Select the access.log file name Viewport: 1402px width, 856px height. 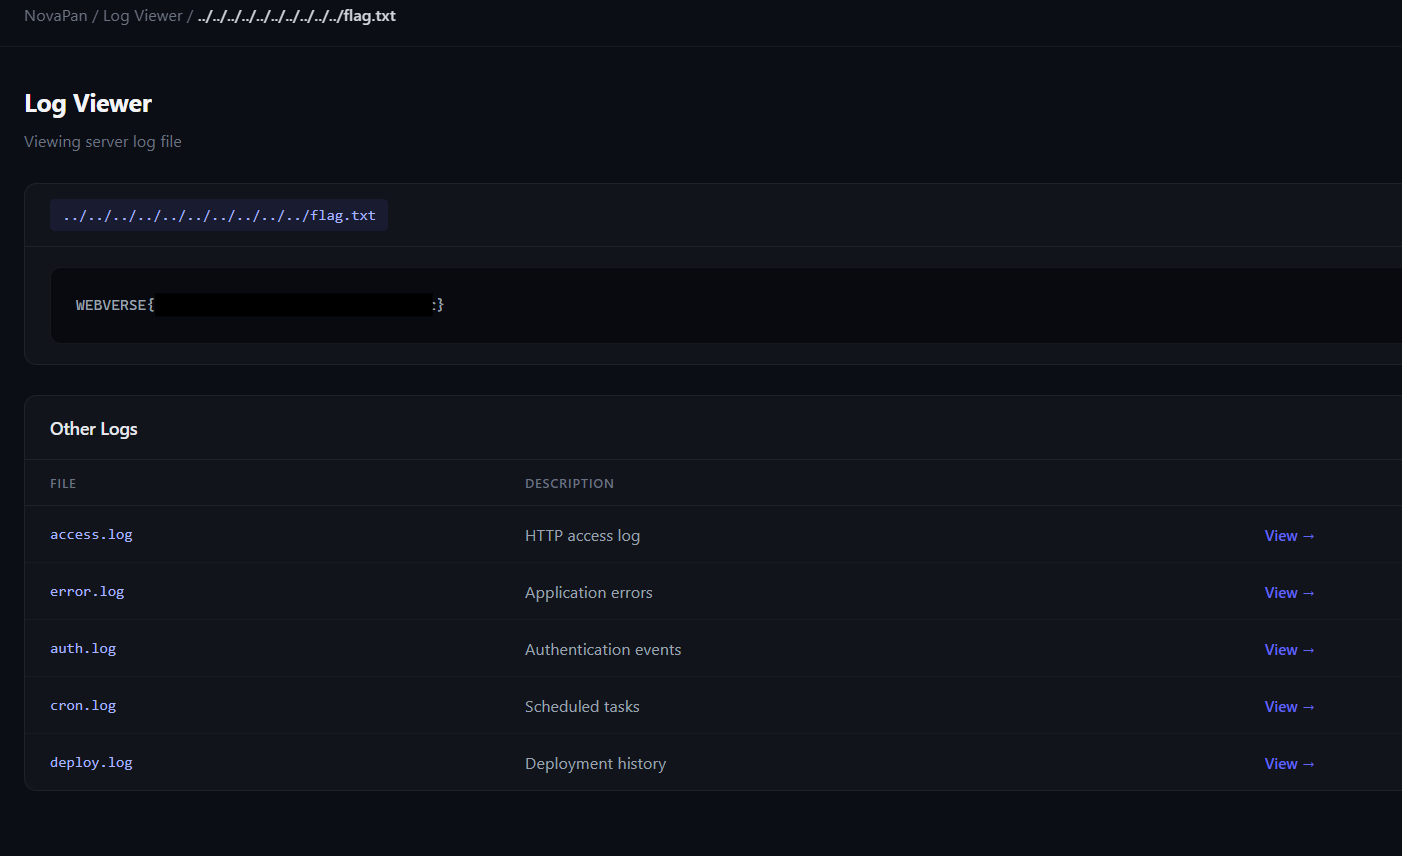coord(91,535)
